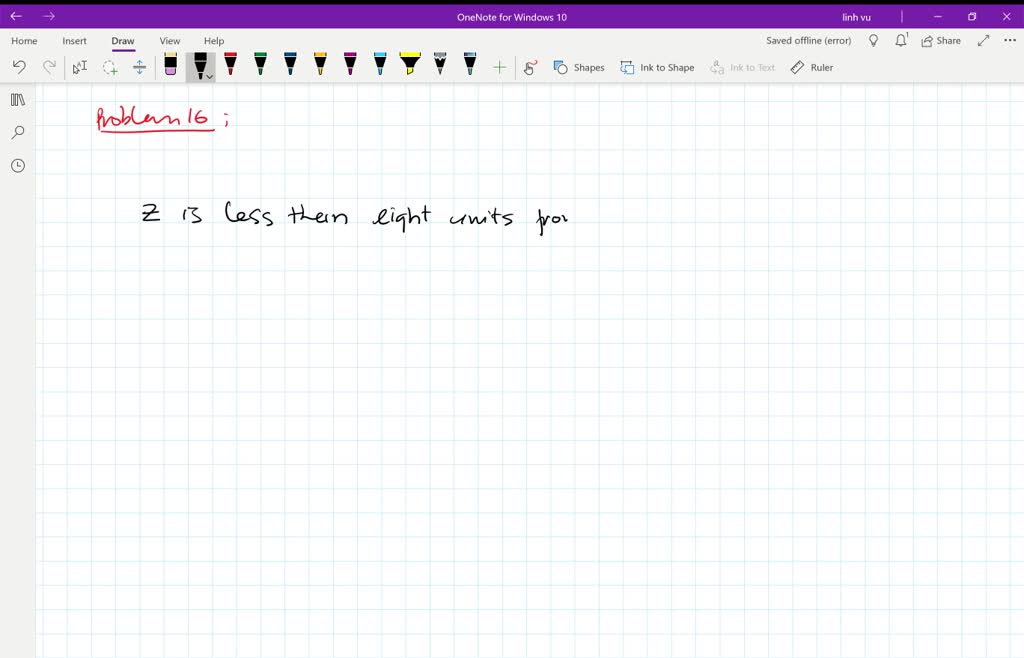Viewport: 1024px width, 658px height.
Task: Click the Insert or Remove Space tool
Action: pos(139,67)
